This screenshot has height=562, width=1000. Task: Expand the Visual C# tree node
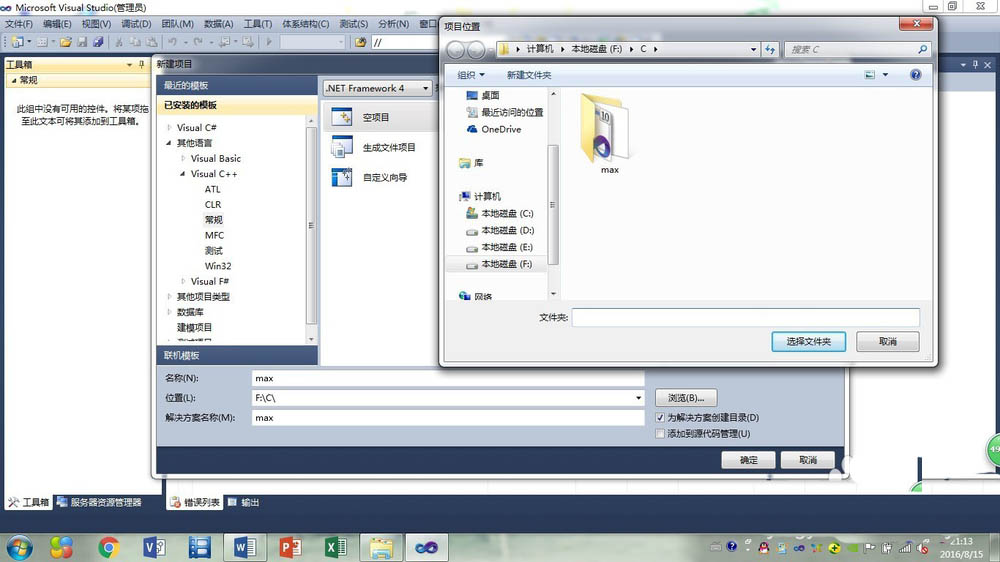tap(169, 128)
